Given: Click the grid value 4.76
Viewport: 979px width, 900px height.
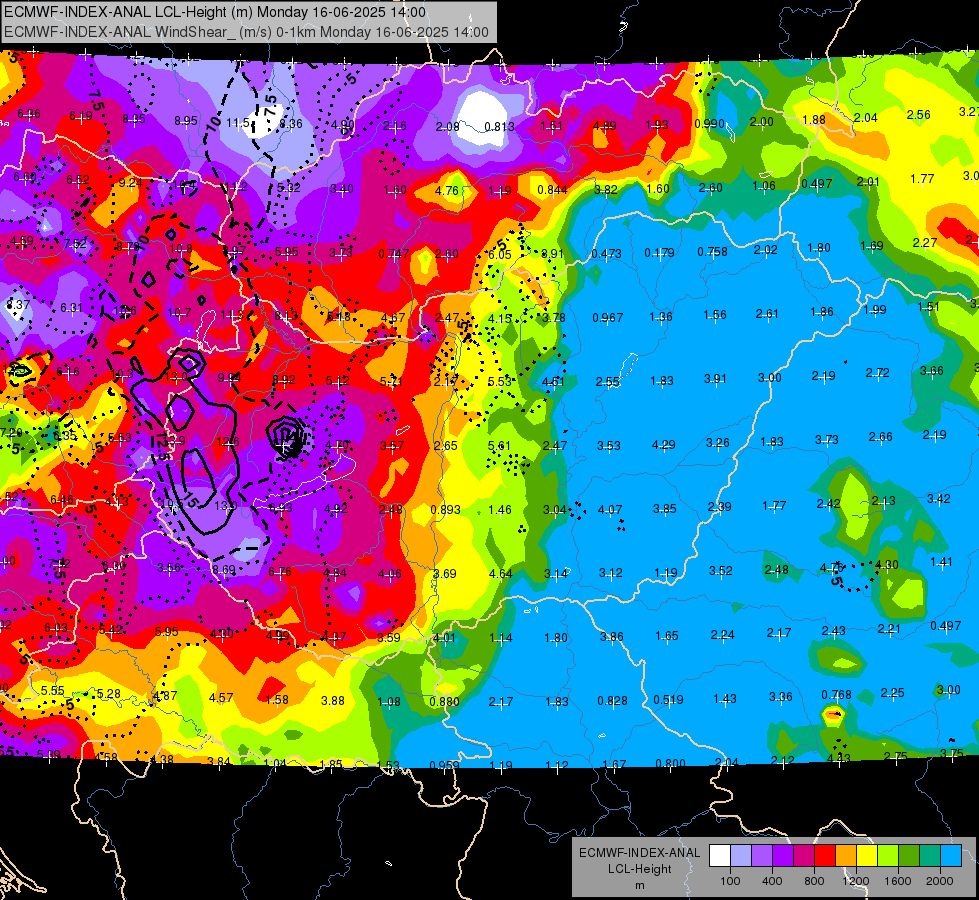Looking at the screenshot, I should tap(446, 190).
